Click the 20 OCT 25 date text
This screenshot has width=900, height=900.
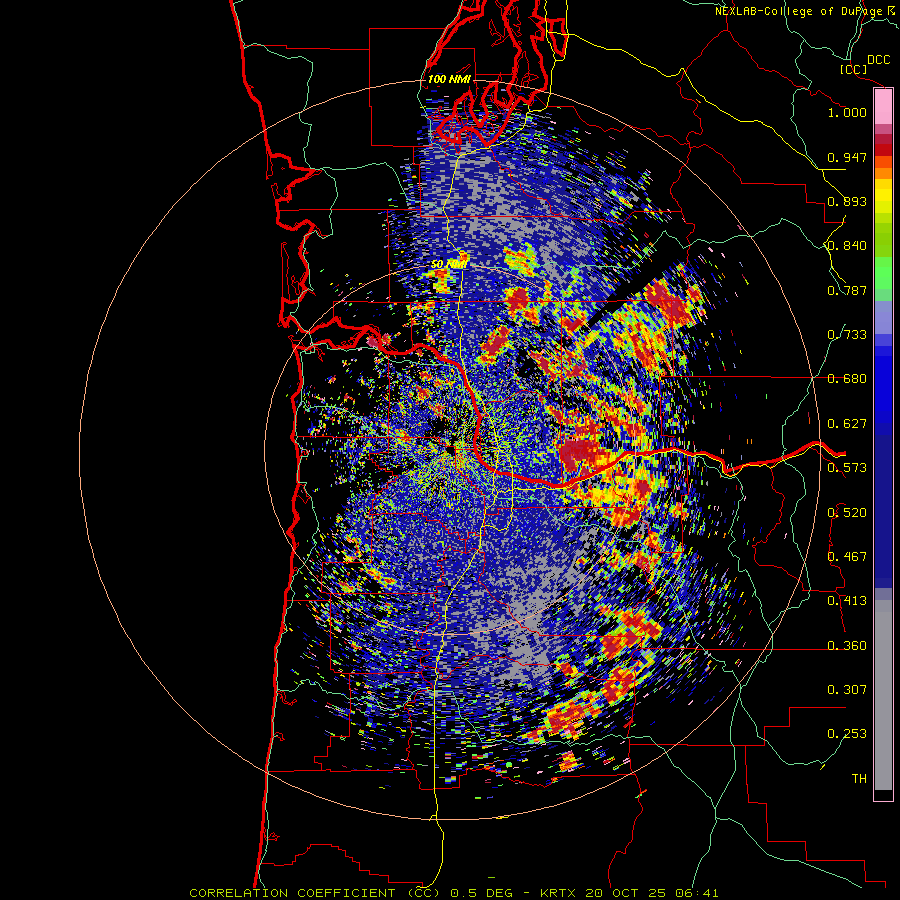click(625, 893)
